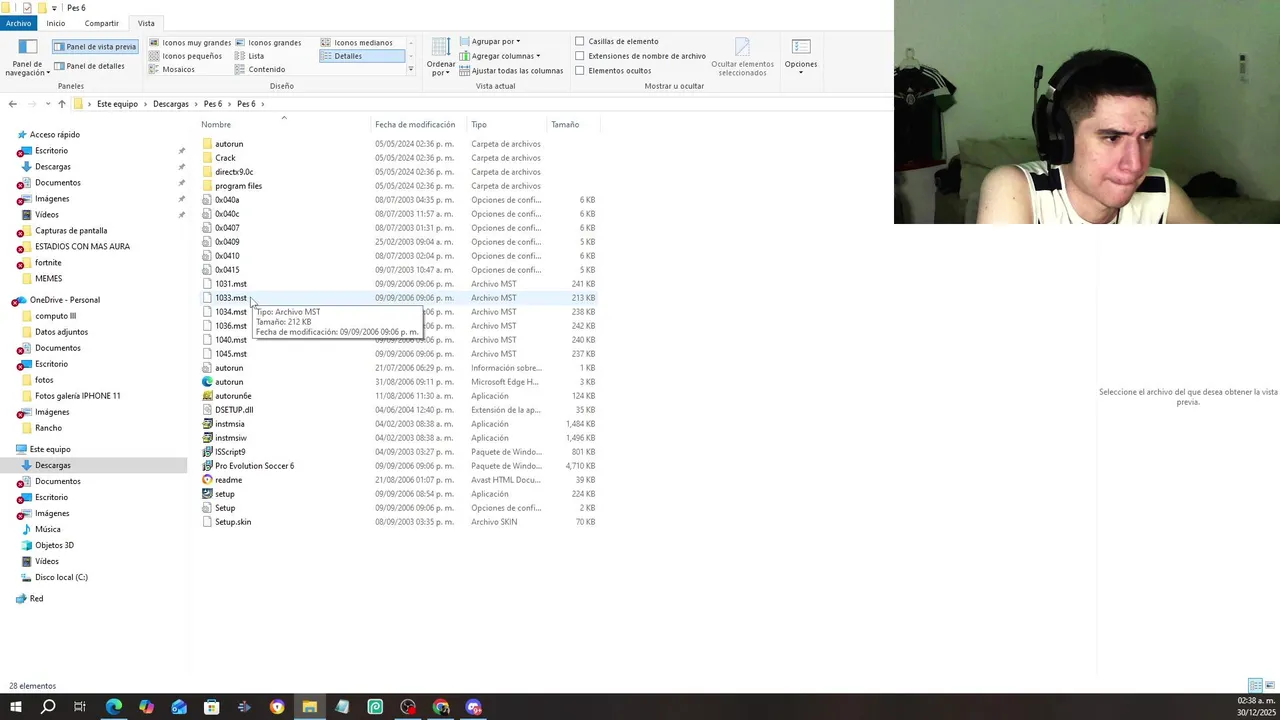The image size is (1280, 720).
Task: Click Descargas in the address breadcrumb
Action: (171, 104)
